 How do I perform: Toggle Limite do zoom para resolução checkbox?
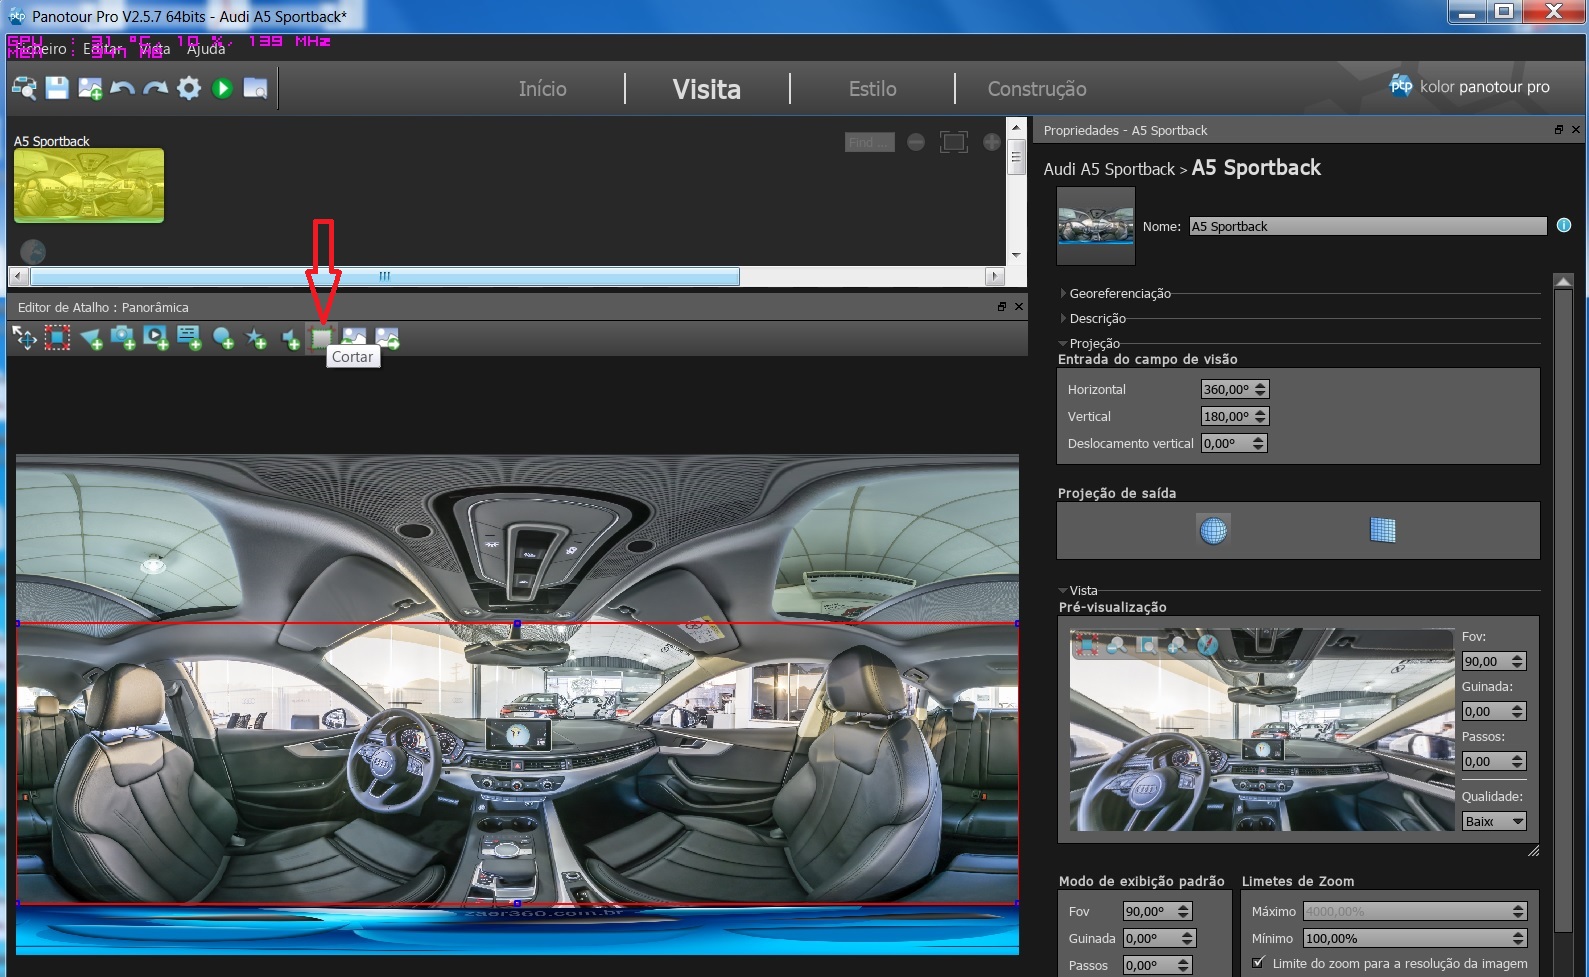coord(1258,963)
